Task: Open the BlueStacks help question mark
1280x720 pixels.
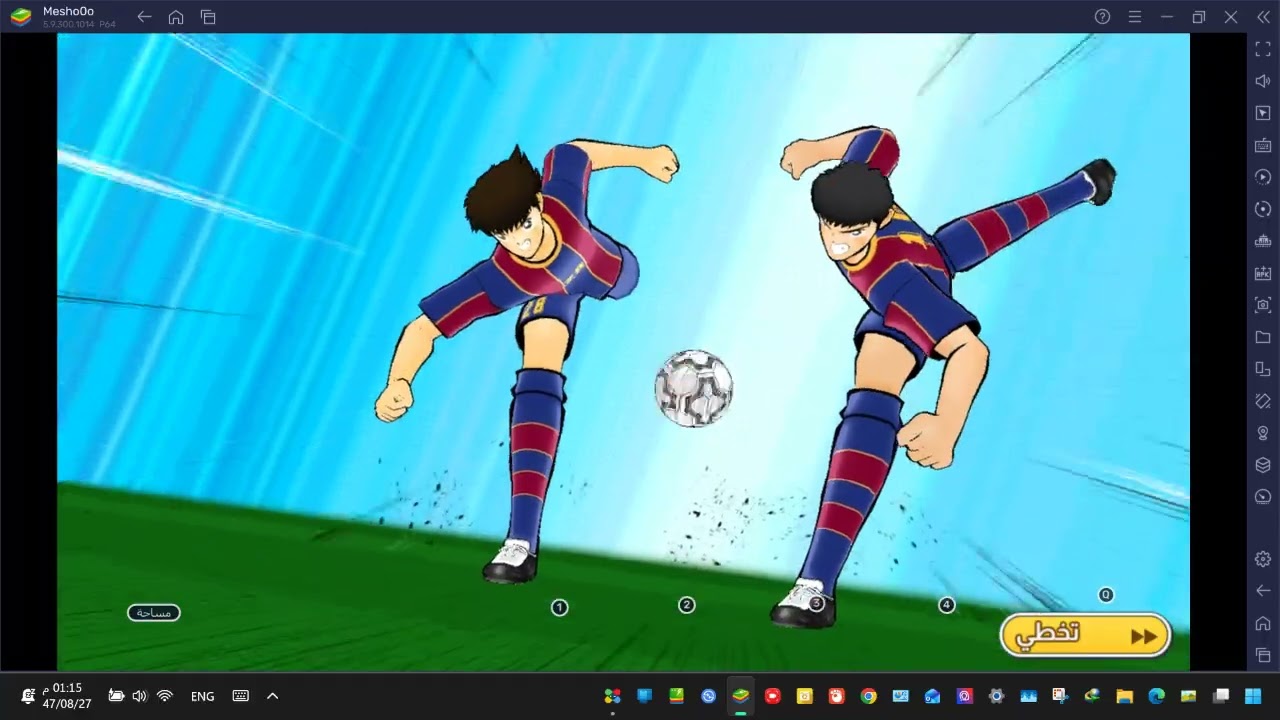Action: click(1102, 17)
